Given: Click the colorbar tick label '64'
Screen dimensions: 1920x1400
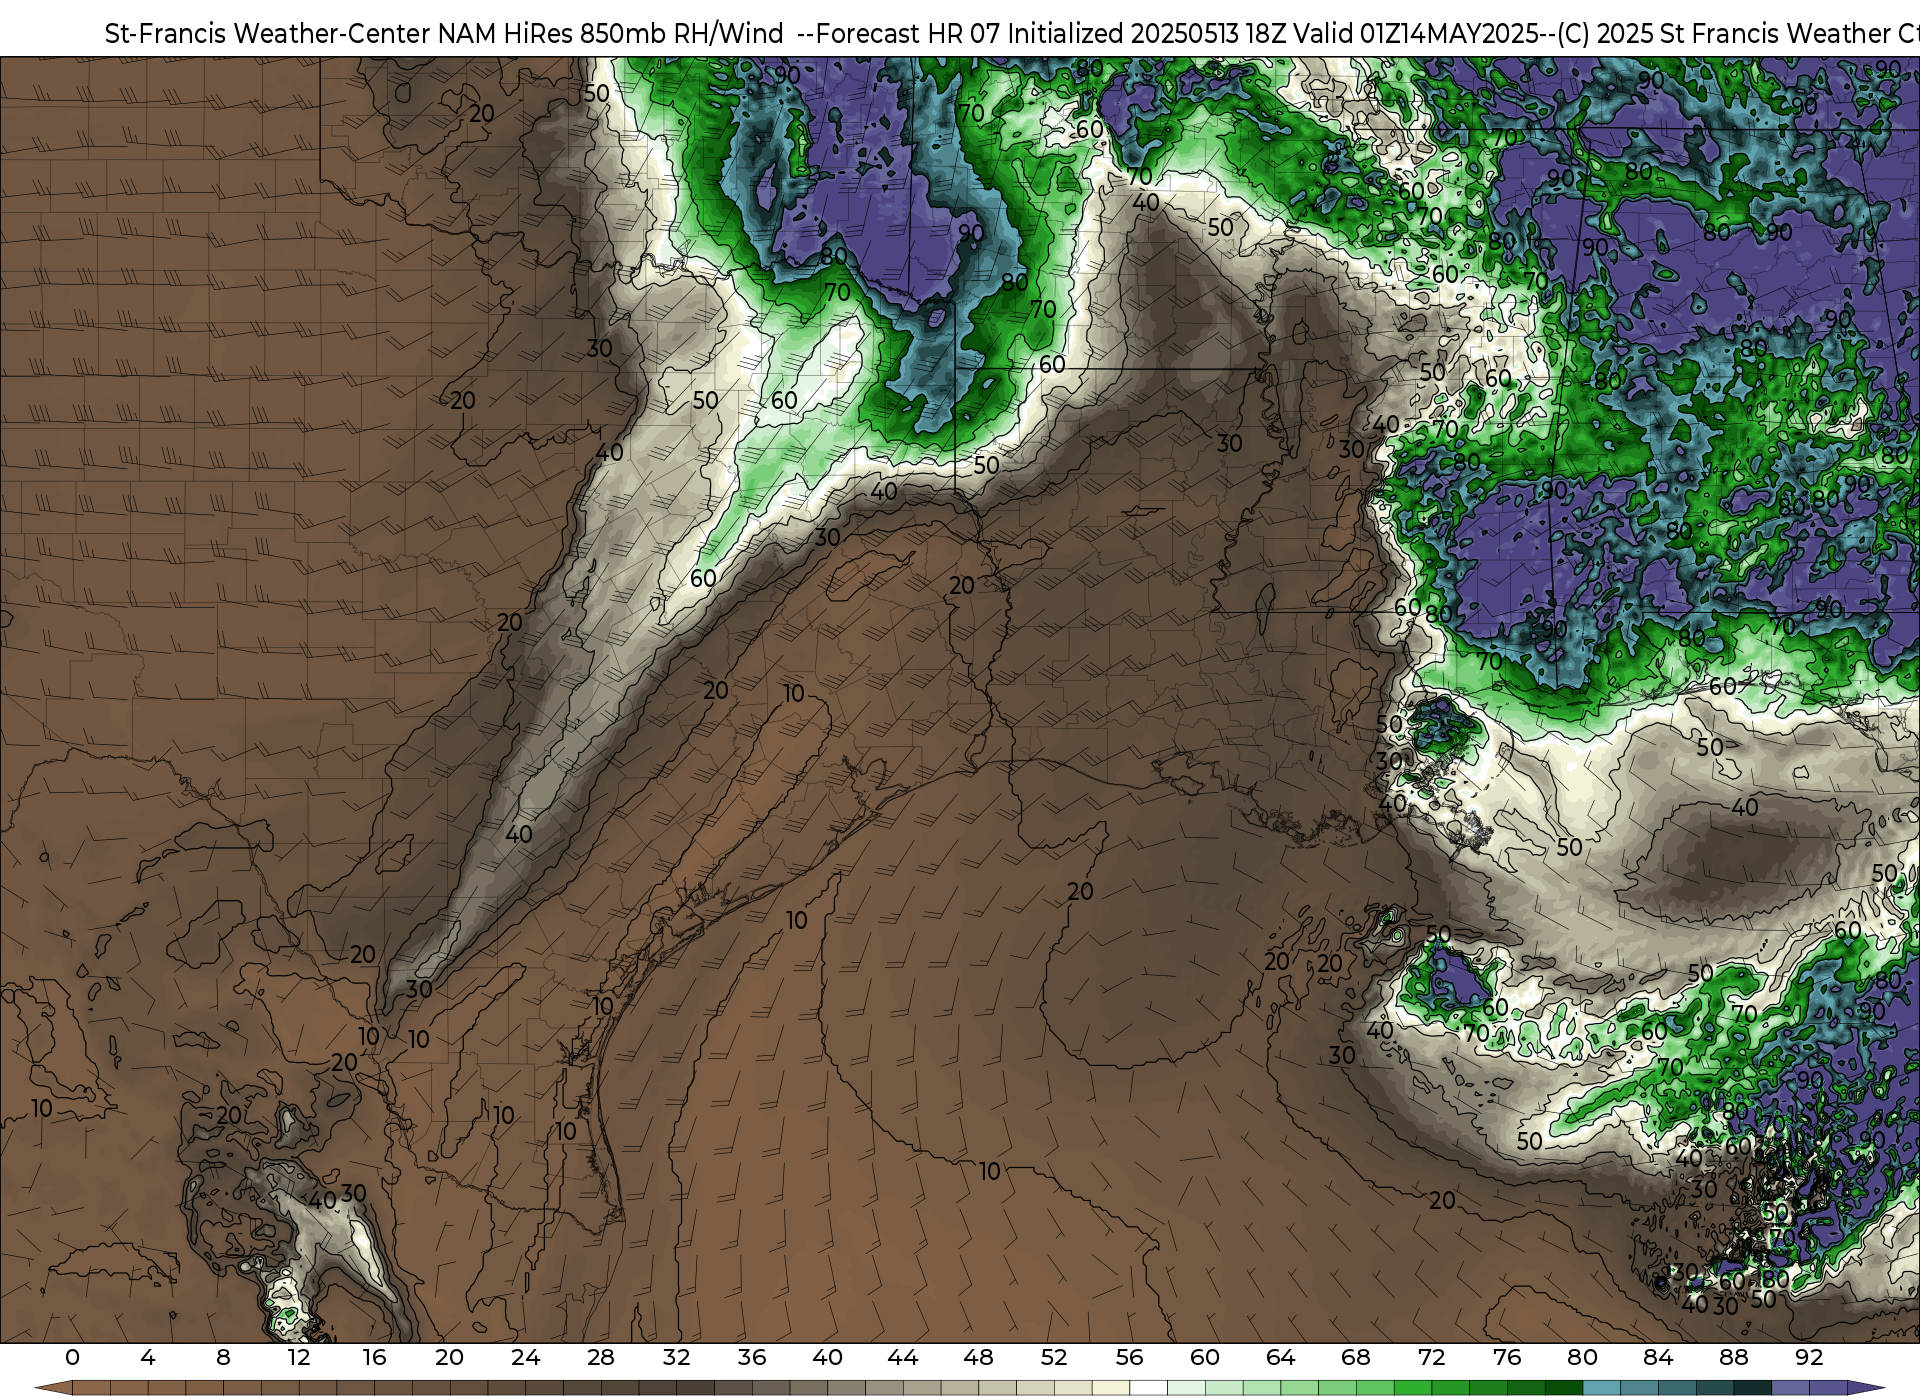Looking at the screenshot, I should (1280, 1357).
